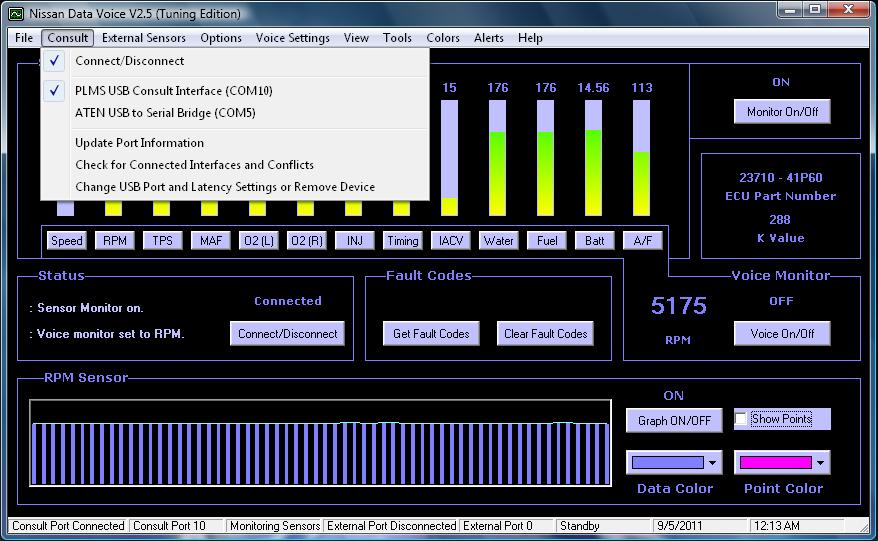Image resolution: width=878 pixels, height=541 pixels.
Task: Click the RPM Sensor graph area
Action: (x=320, y=443)
